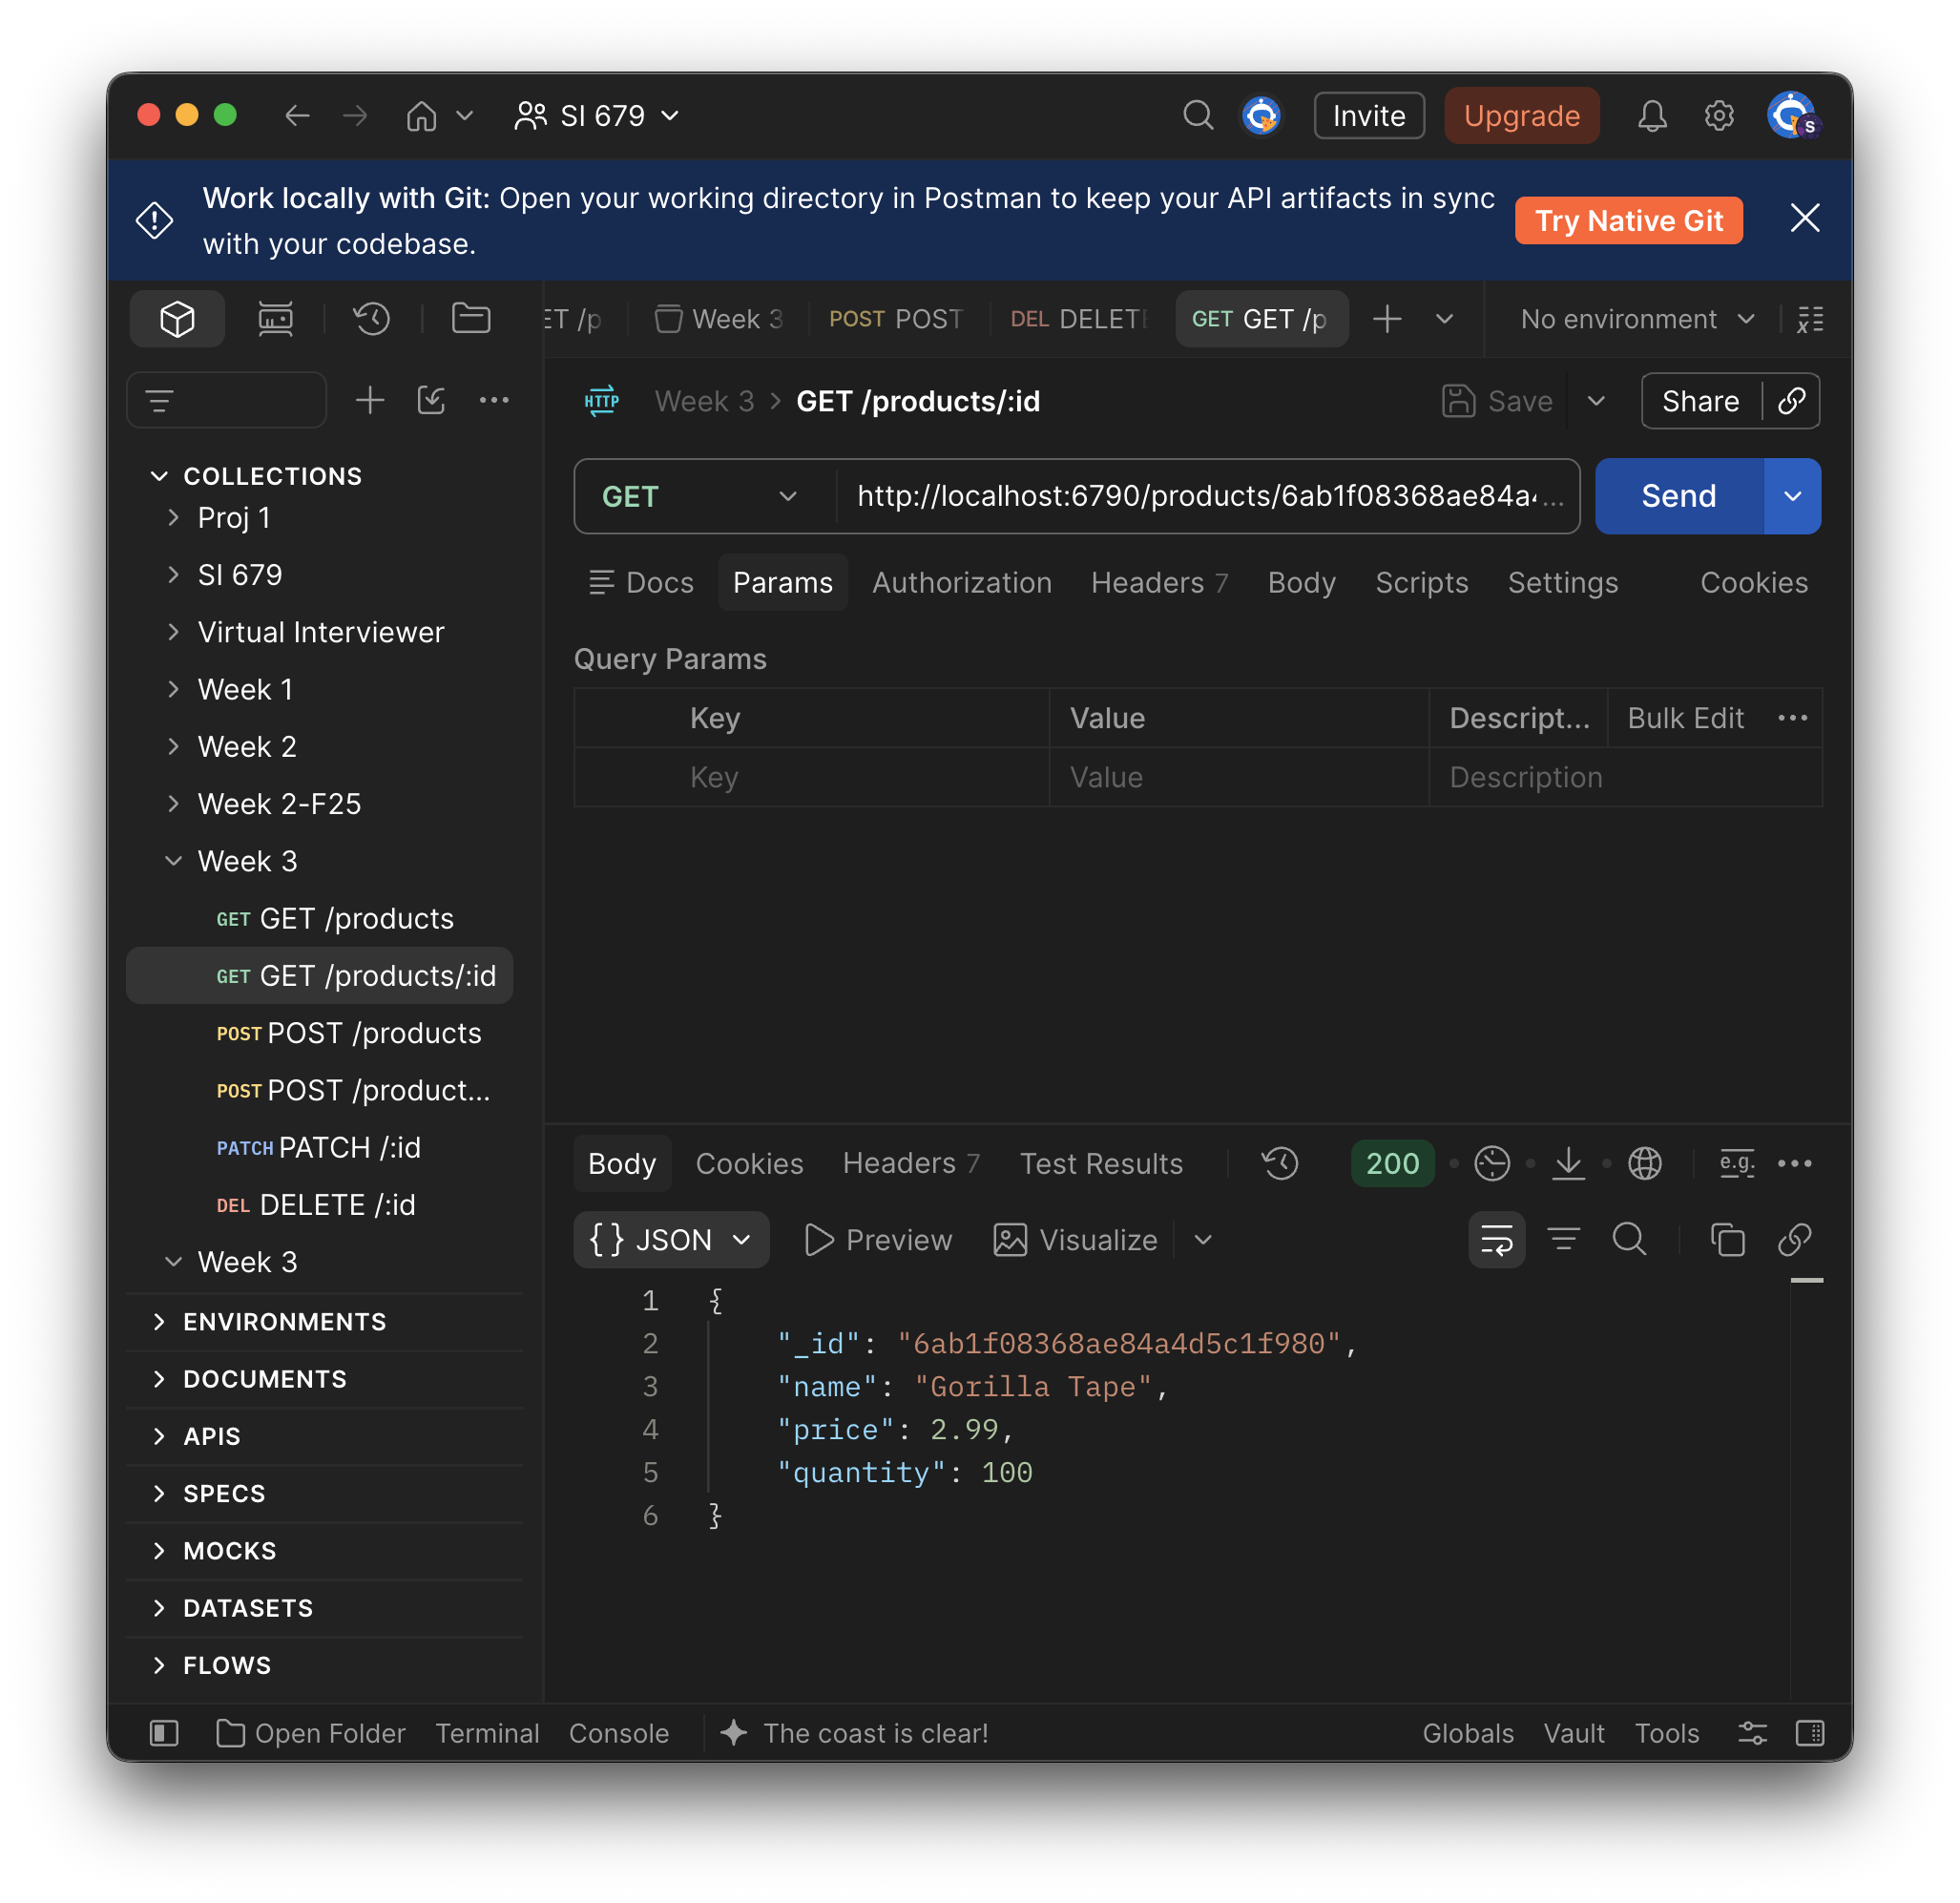Copy the response body with copy icon

[1727, 1239]
